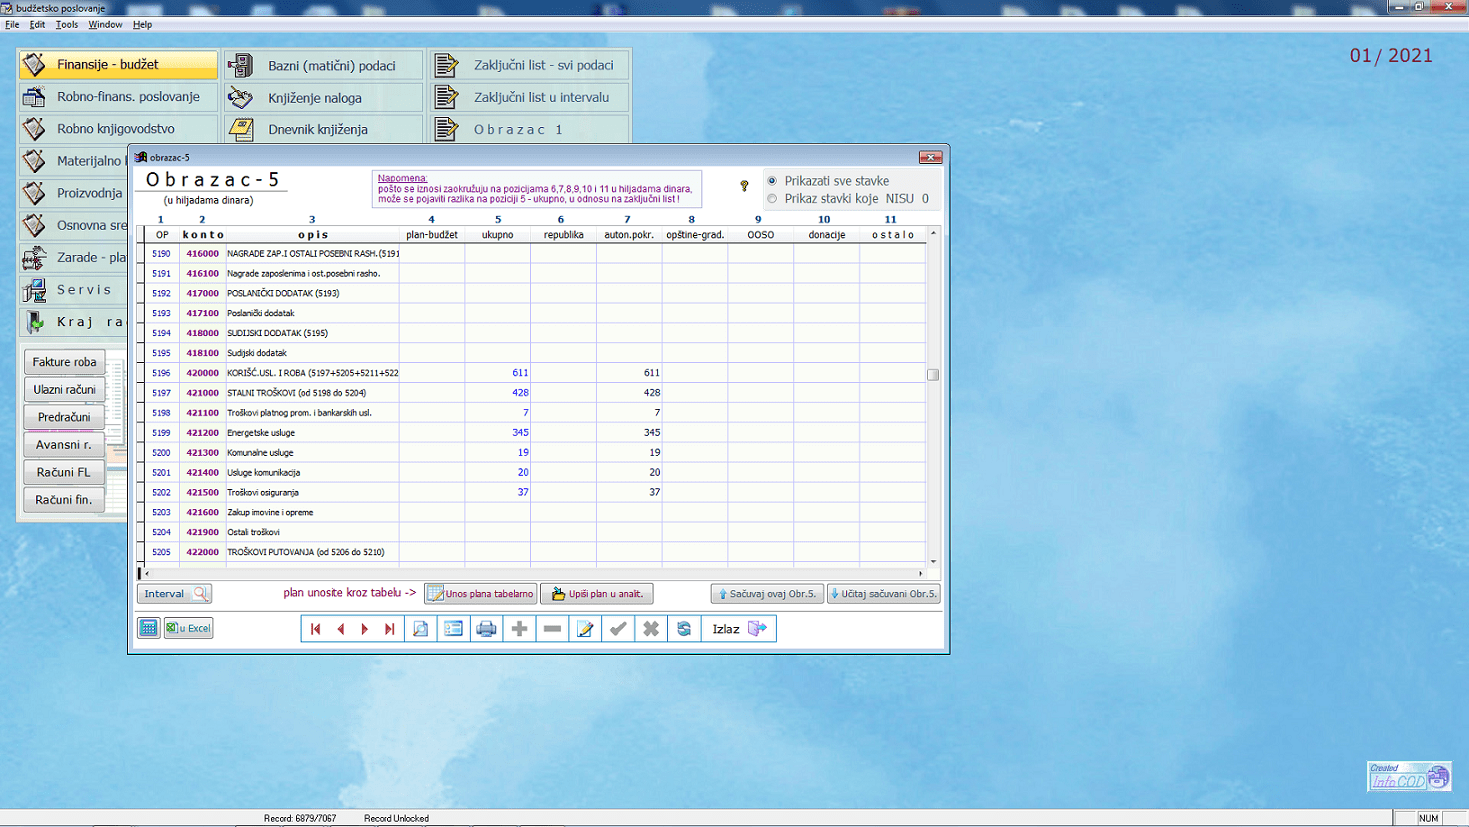Viewport: 1469px width, 827px height.
Task: Select row OP 5202 Troškovi osiguranja
Action: (533, 492)
